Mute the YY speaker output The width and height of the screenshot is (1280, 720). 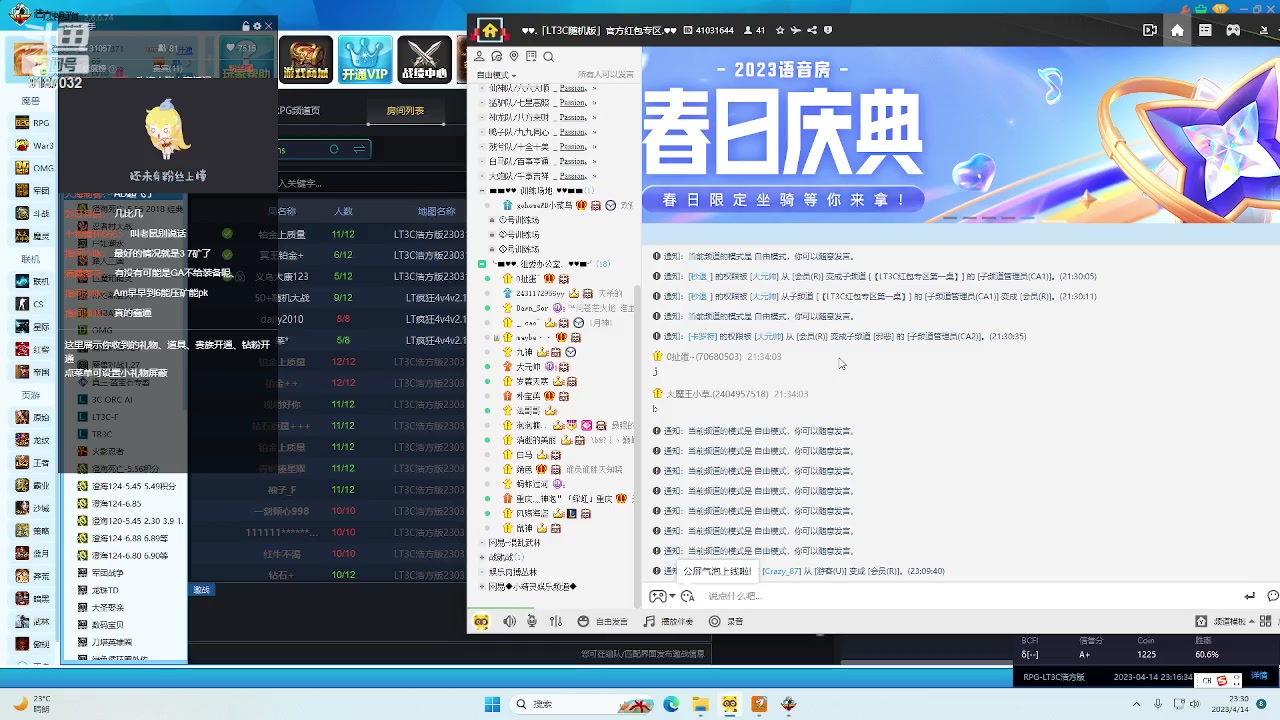[509, 621]
